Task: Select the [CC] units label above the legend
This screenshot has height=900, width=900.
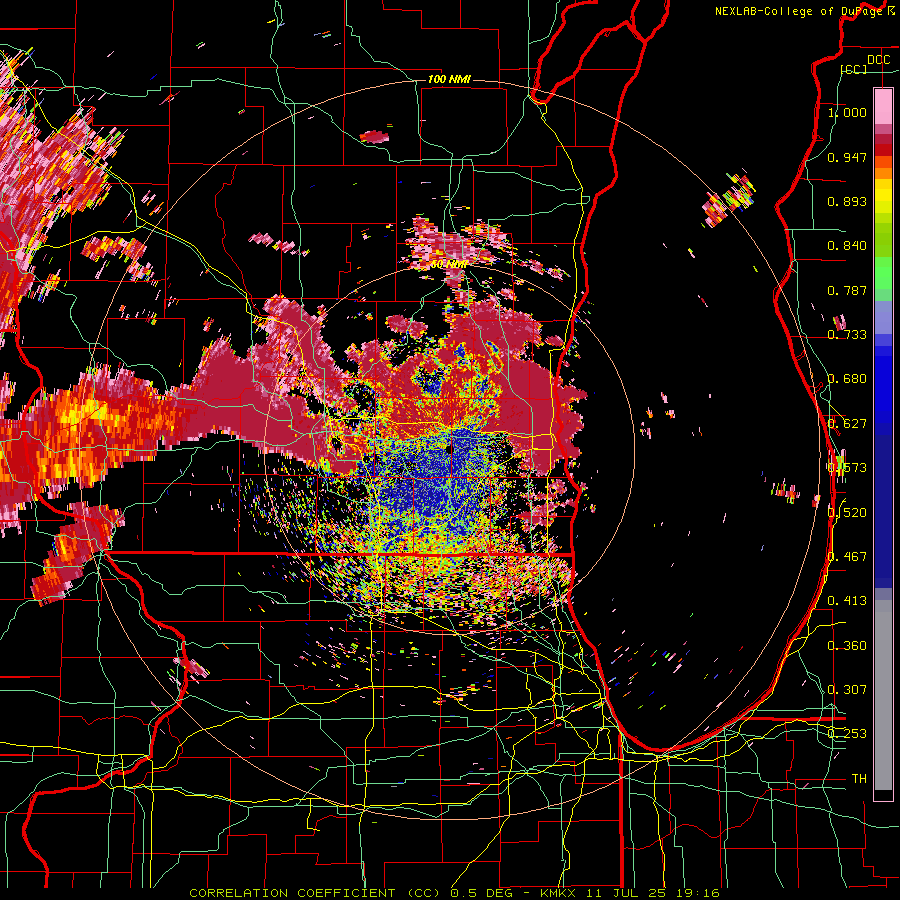Action: pyautogui.click(x=854, y=69)
